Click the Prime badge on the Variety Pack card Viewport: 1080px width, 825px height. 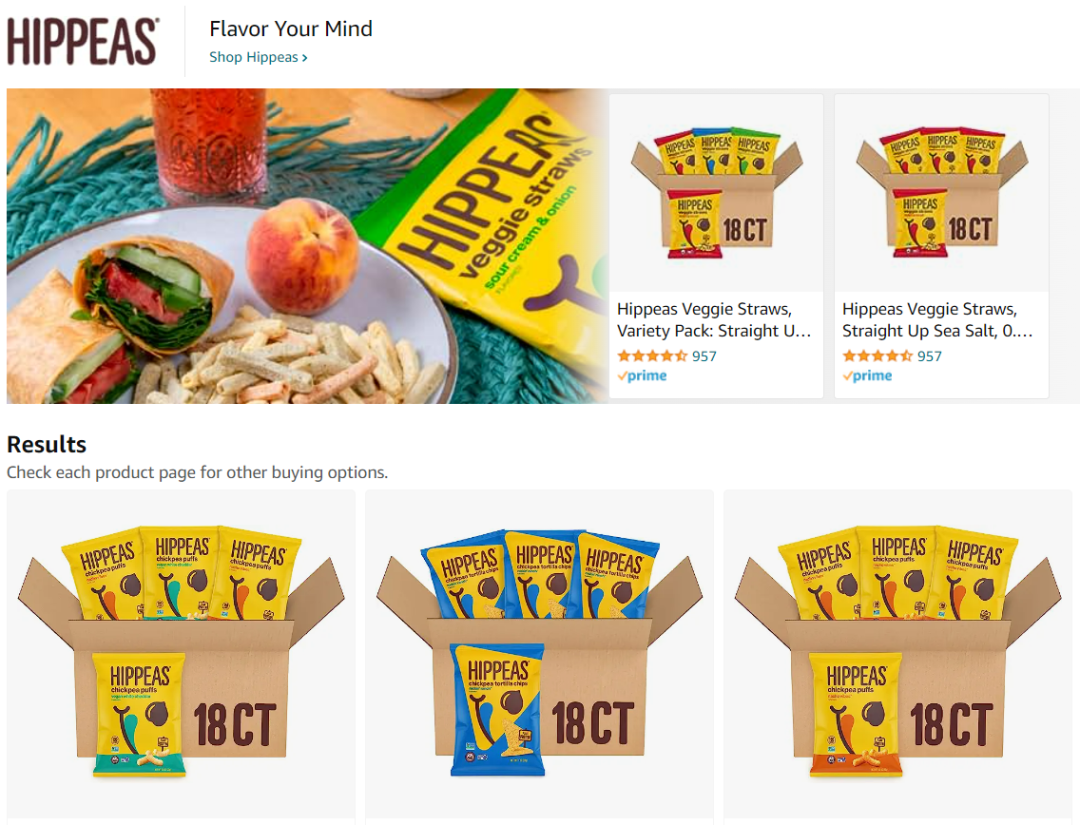click(642, 375)
